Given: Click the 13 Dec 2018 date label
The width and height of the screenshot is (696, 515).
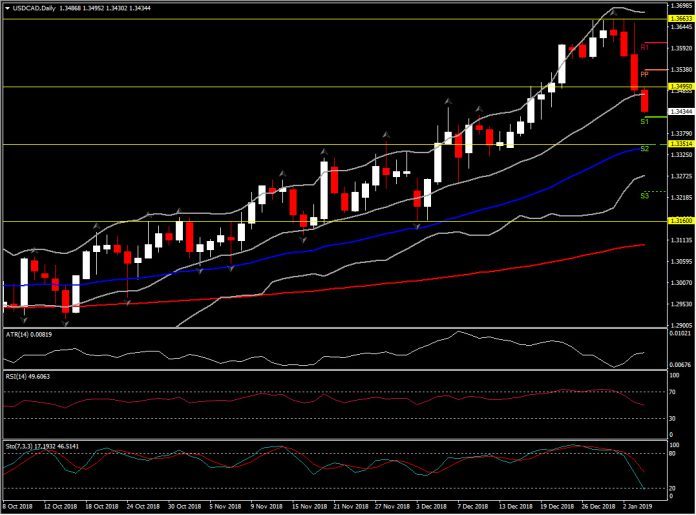Looking at the screenshot, I should [x=515, y=506].
